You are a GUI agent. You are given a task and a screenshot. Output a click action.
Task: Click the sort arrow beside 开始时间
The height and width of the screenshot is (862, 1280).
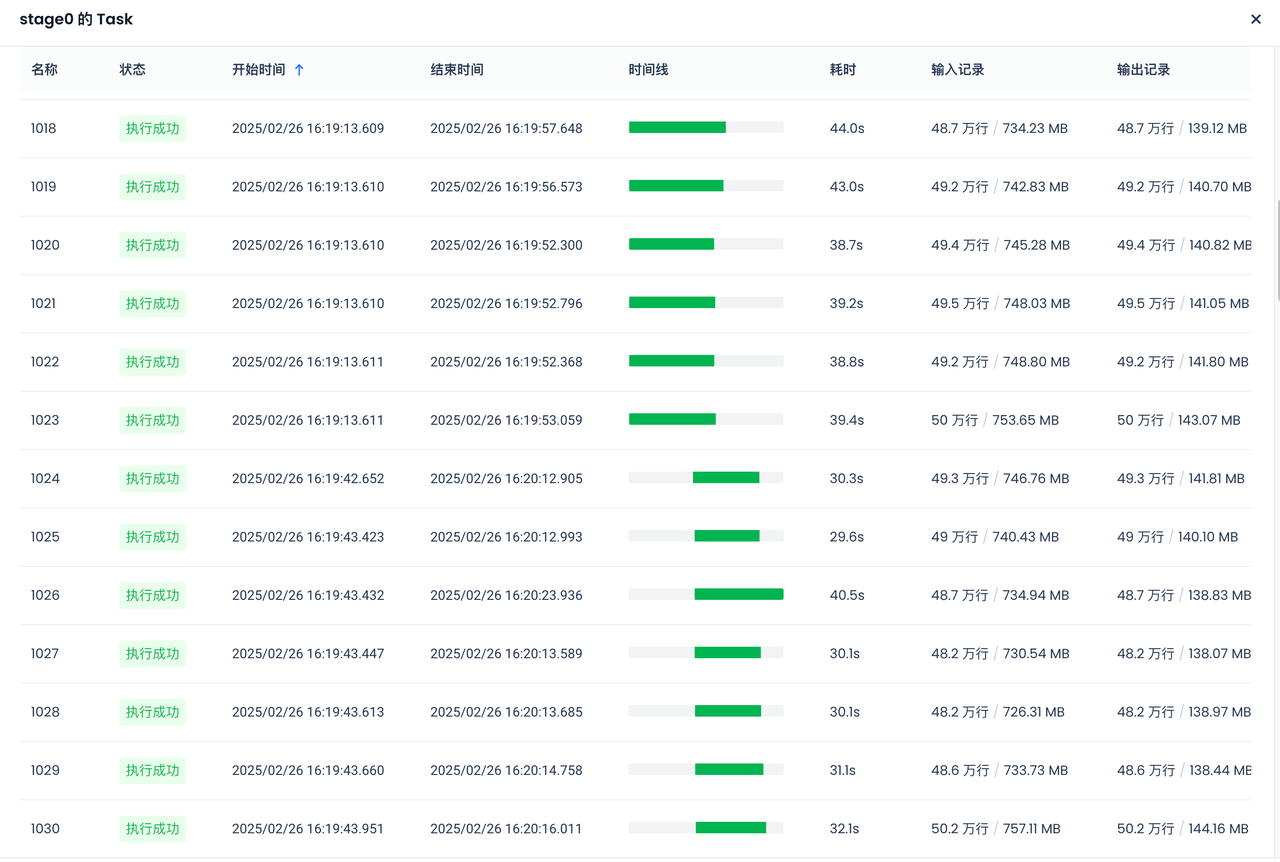[x=299, y=70]
